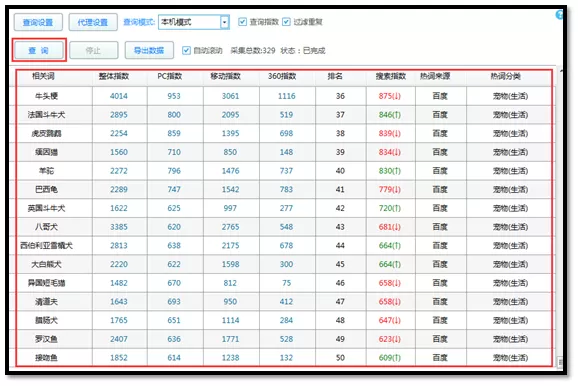This screenshot has width=578, height=386.
Task: Click search index cell 846(↑)
Action: click(x=390, y=115)
